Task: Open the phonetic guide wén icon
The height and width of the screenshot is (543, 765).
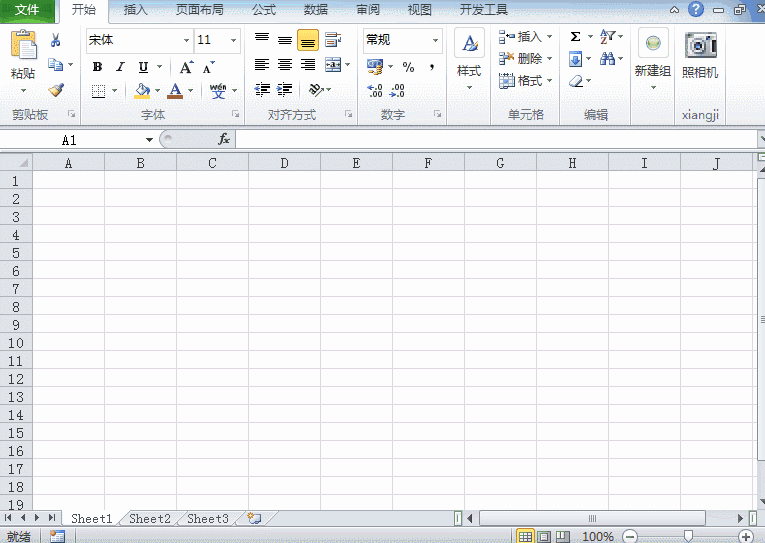Action: pos(218,91)
